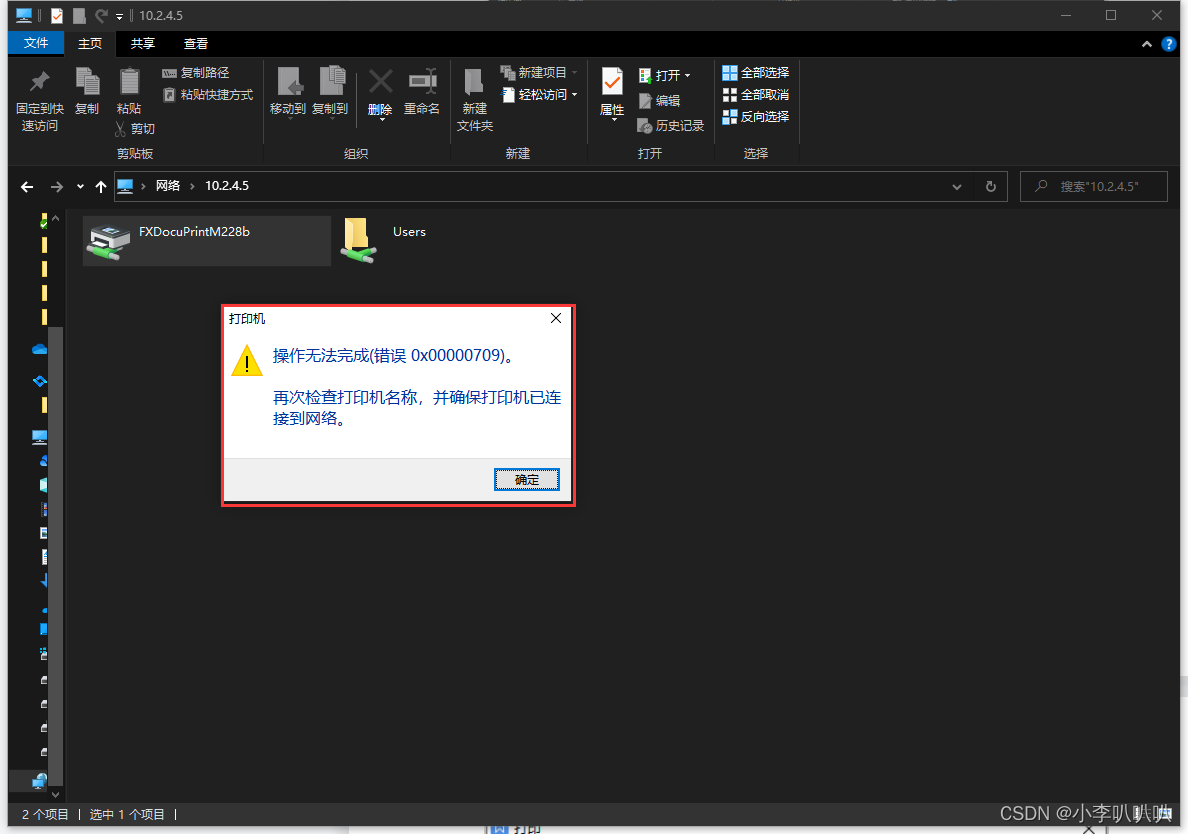
Task: Open Customize Quick Access Toolbar dropdown
Action: tap(119, 16)
